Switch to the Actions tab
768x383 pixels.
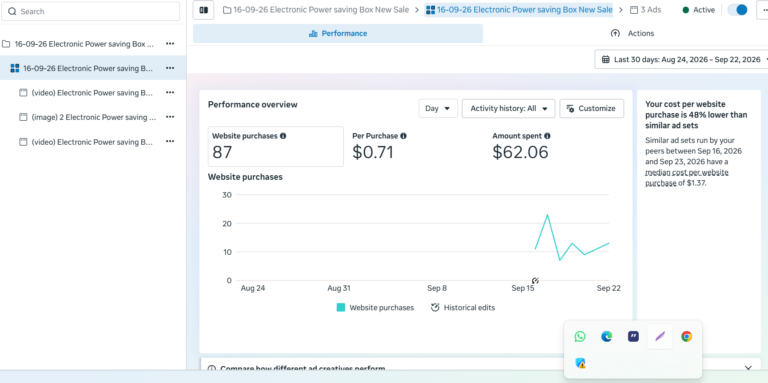click(632, 33)
